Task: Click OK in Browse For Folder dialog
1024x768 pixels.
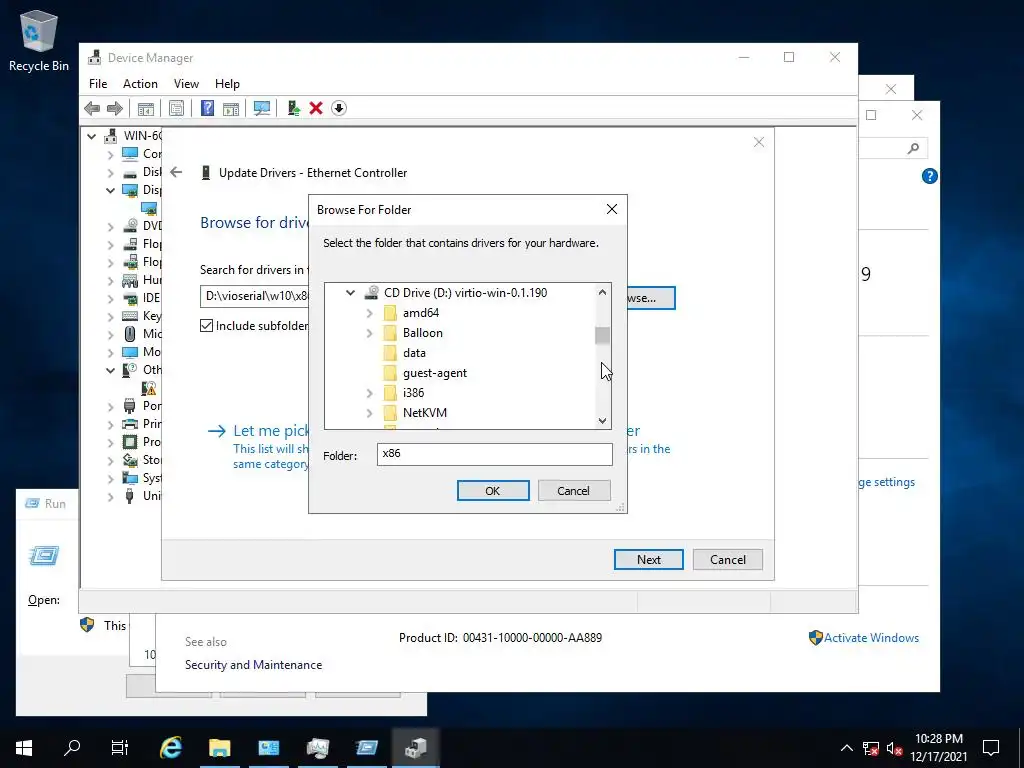Action: pos(493,490)
